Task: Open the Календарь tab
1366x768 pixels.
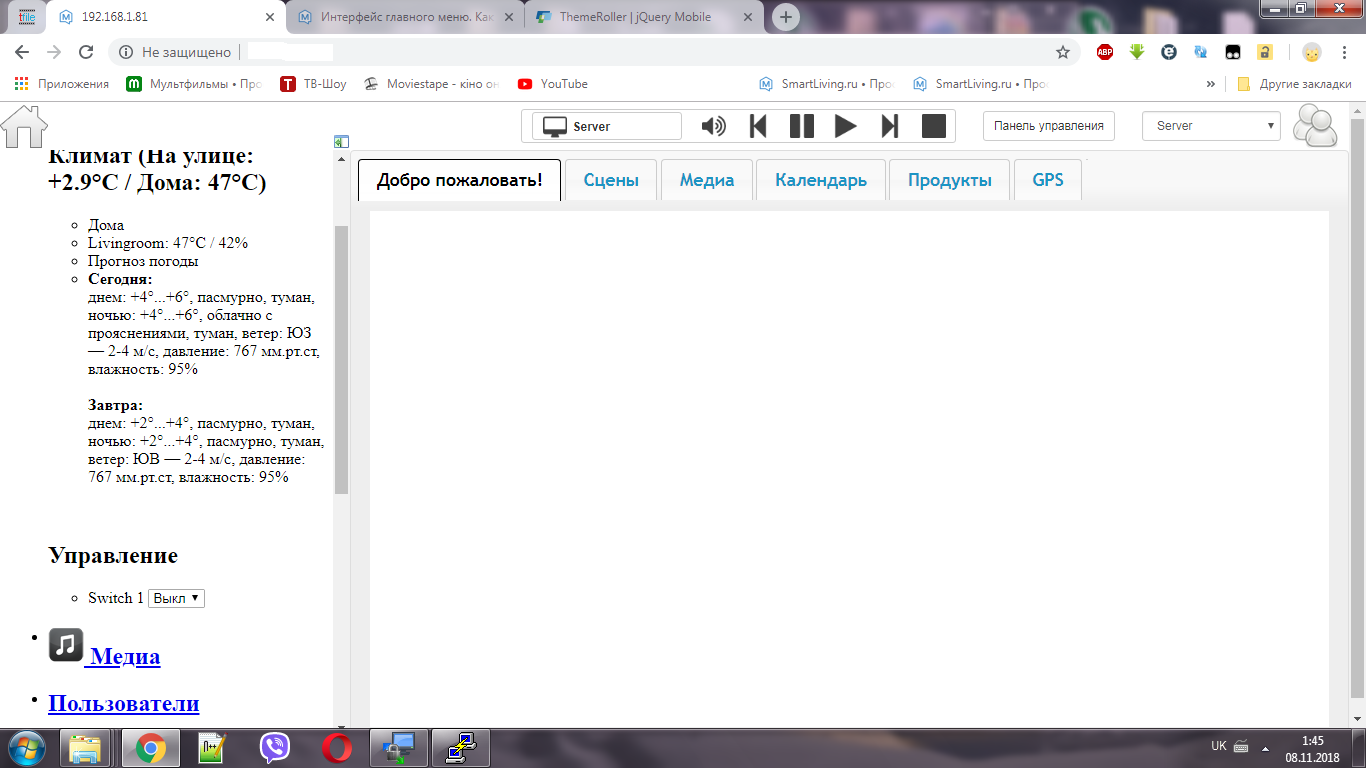Action: click(820, 180)
